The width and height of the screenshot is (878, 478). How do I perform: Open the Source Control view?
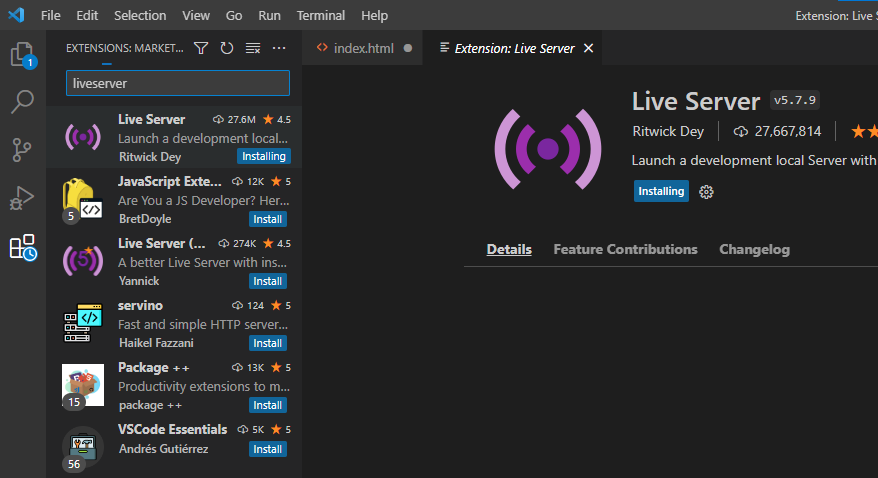click(22, 149)
